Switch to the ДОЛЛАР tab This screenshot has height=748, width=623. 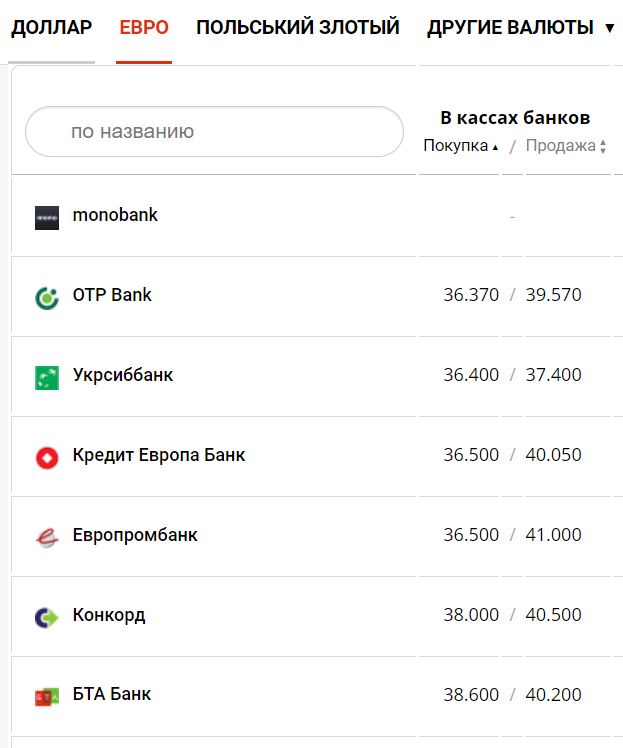[x=51, y=27]
